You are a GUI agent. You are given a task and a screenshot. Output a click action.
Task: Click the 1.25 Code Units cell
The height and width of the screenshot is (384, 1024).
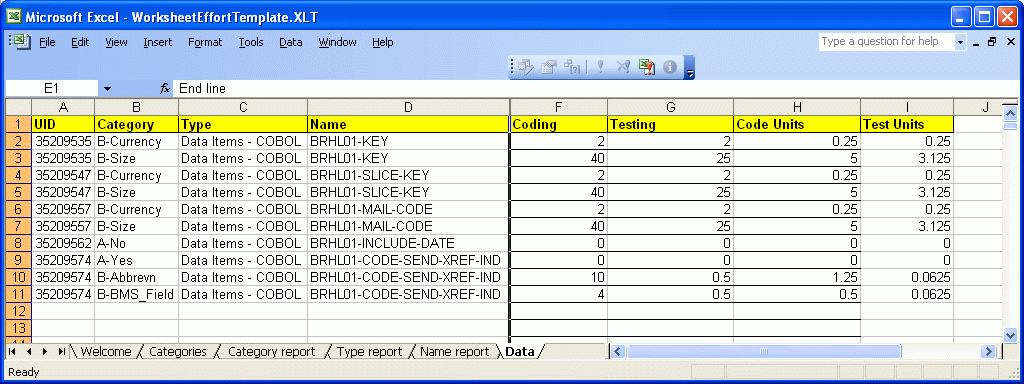(797, 277)
